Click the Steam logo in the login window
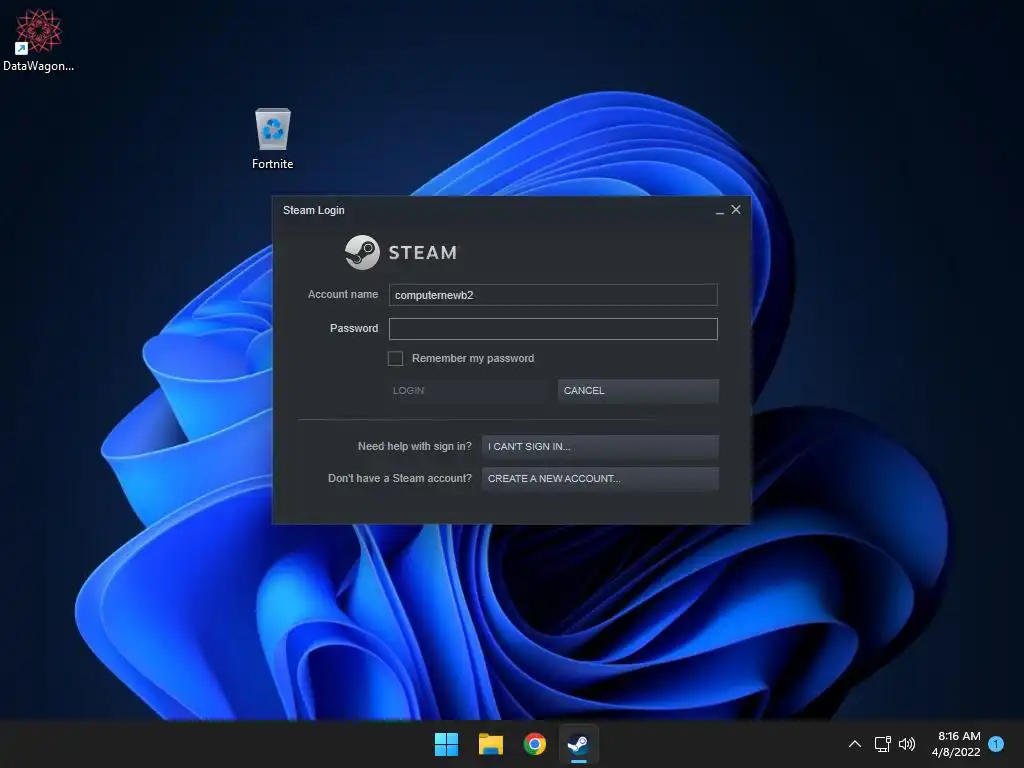This screenshot has height=768, width=1024. [x=401, y=252]
